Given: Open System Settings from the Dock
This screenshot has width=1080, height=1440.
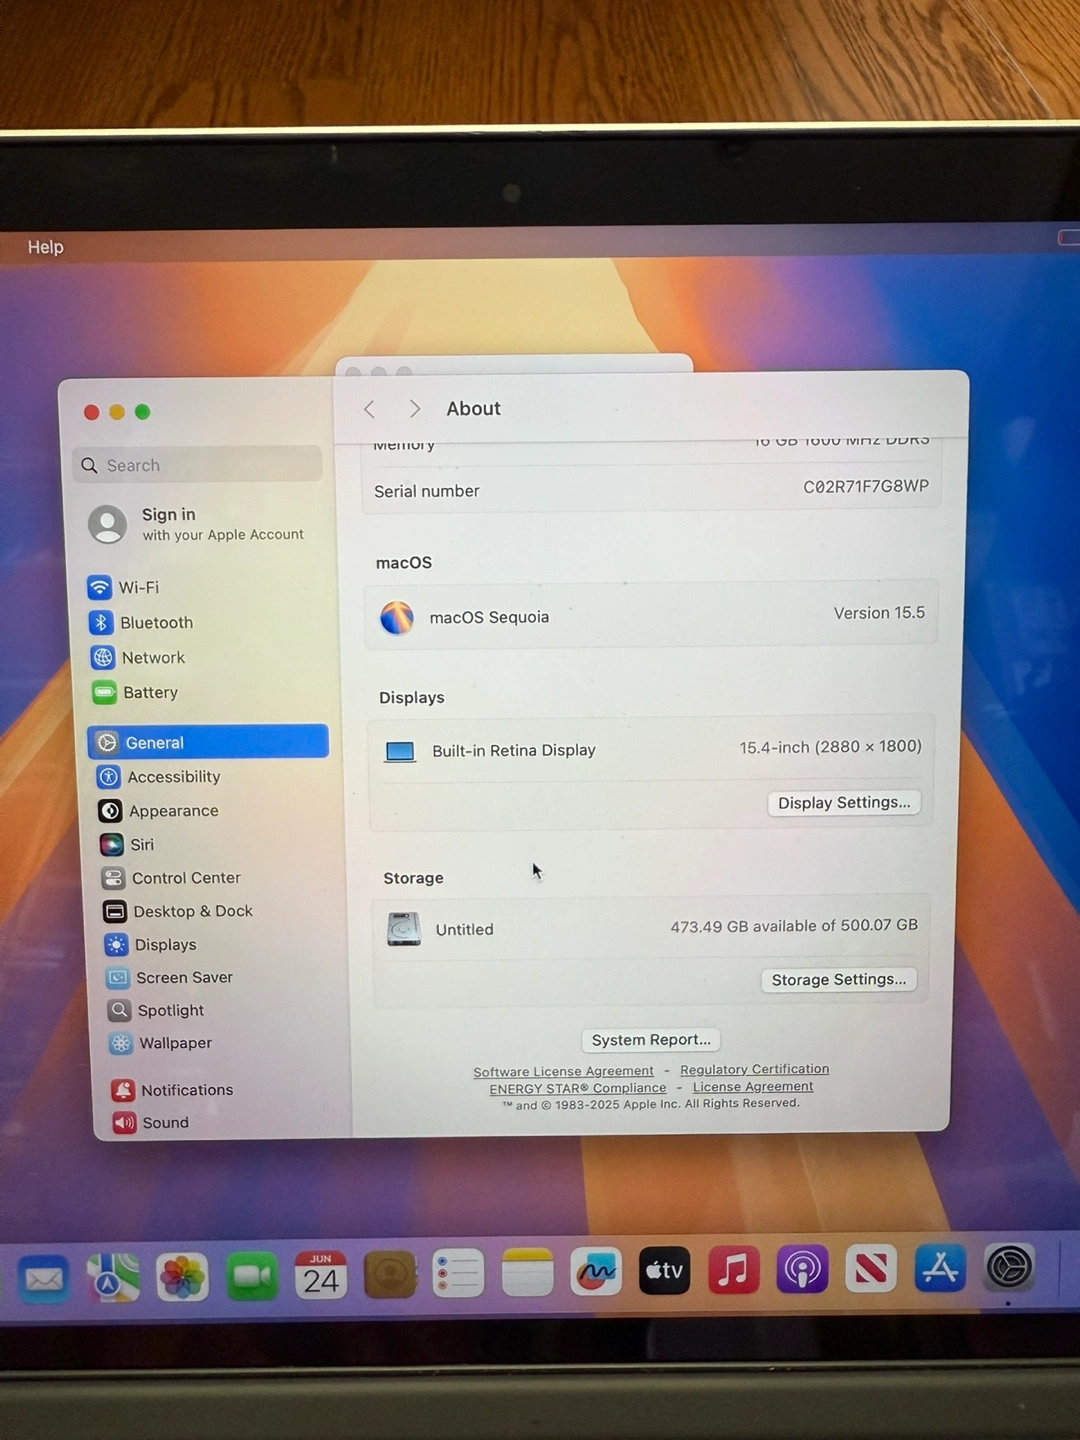Looking at the screenshot, I should 1009,1267.
